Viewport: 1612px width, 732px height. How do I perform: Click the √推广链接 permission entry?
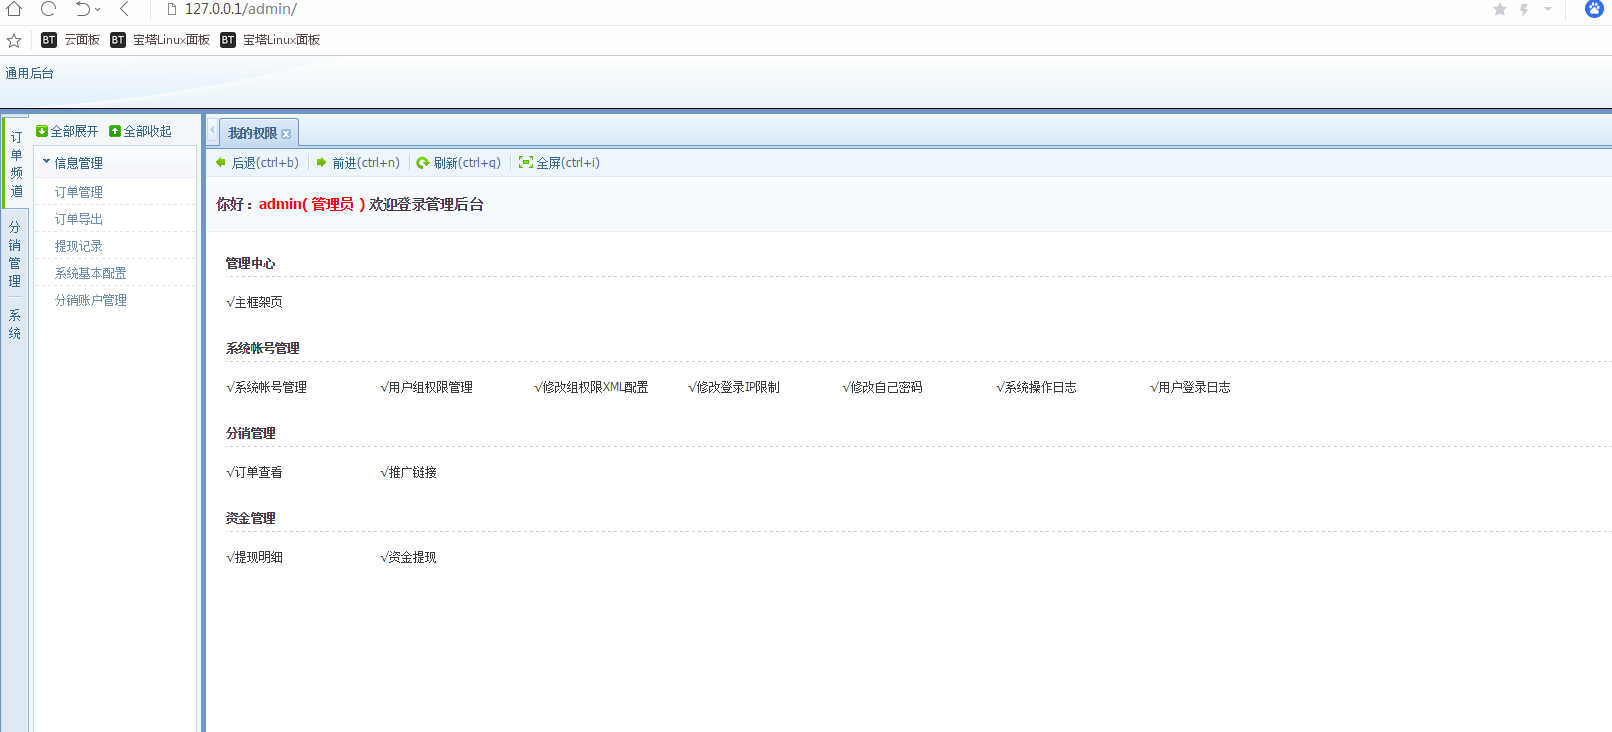(x=408, y=472)
